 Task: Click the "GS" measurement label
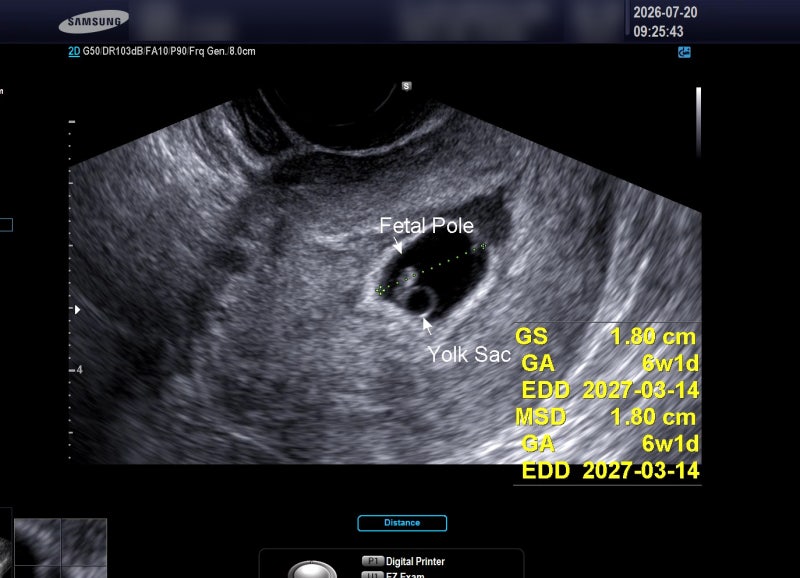pyautogui.click(x=531, y=336)
